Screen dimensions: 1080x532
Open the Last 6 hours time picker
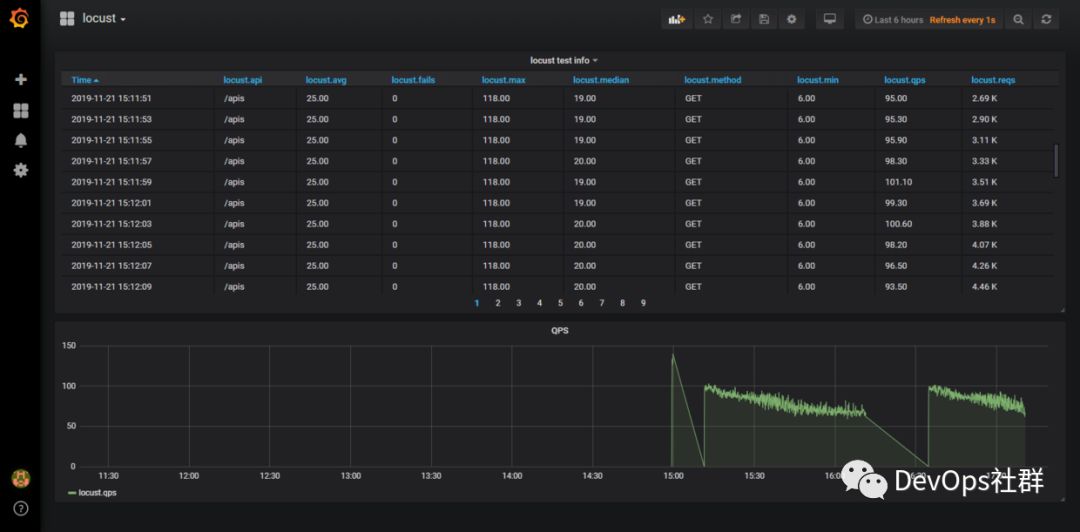pos(892,20)
